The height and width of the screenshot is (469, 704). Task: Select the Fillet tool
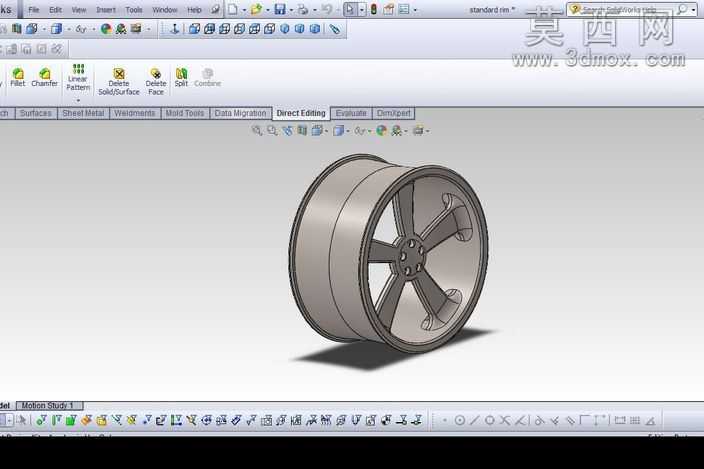(18, 77)
